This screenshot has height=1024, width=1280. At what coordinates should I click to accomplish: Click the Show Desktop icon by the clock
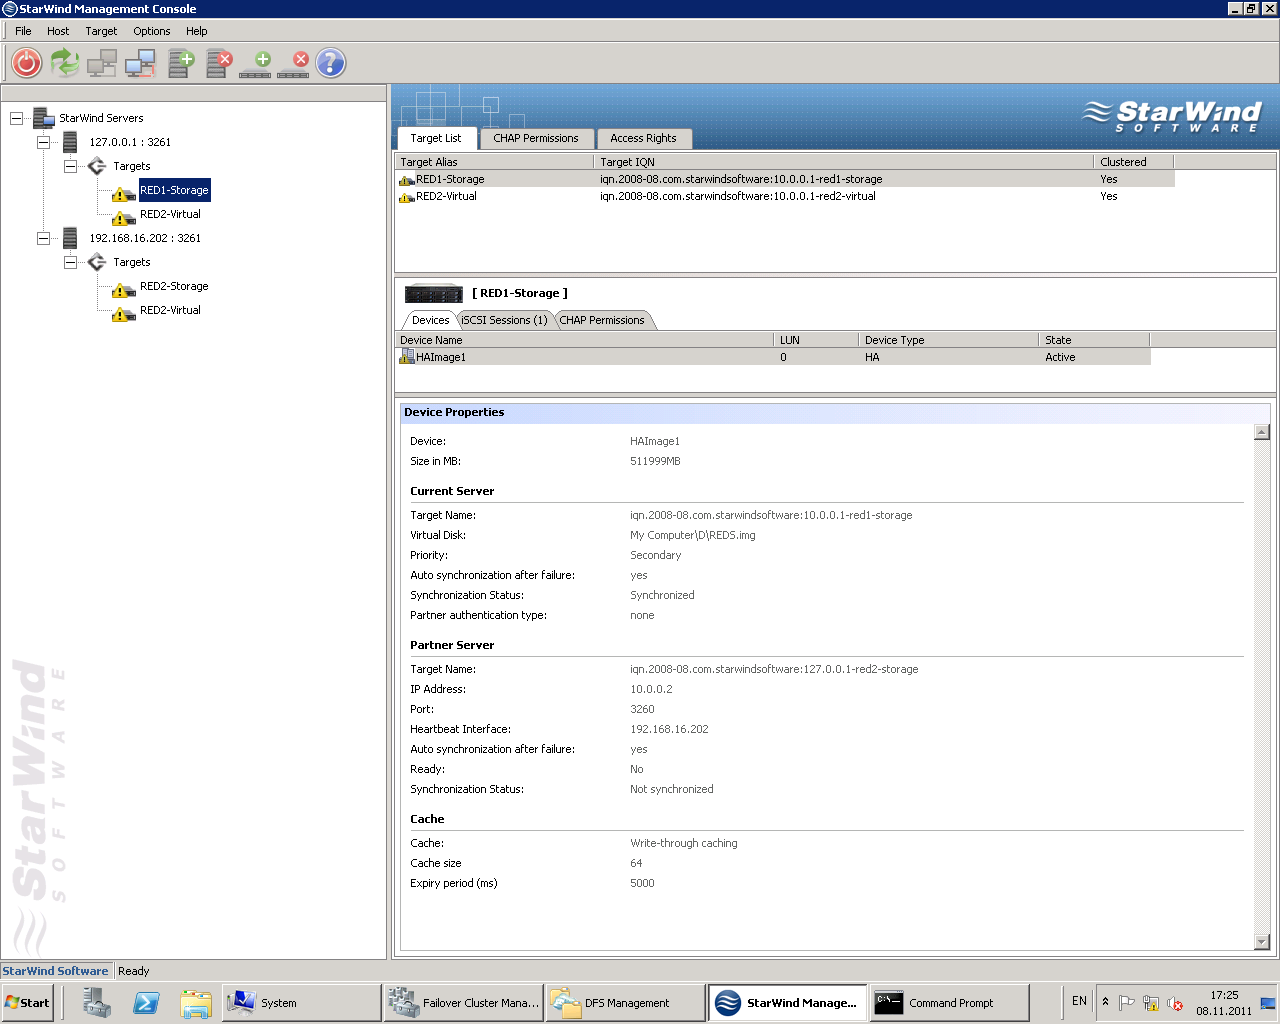(x=1268, y=1002)
